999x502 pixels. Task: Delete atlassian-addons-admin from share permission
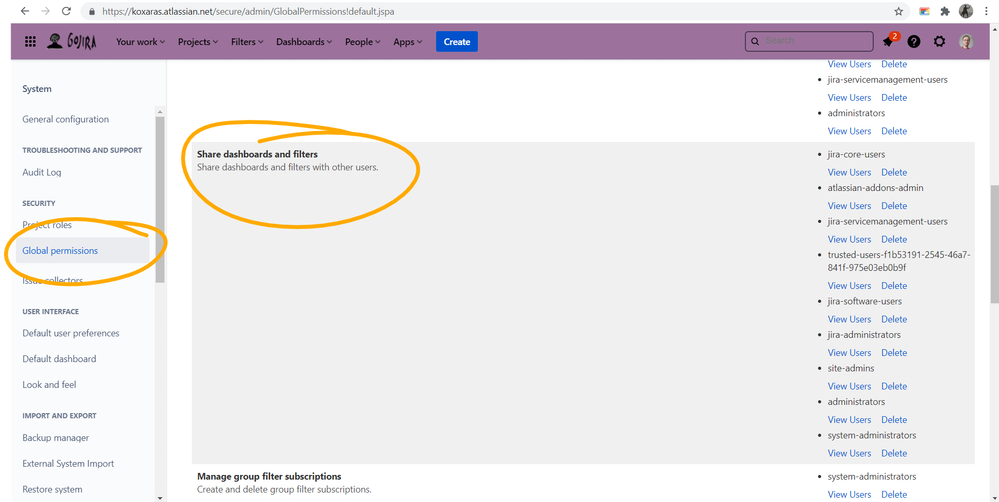pyautogui.click(x=894, y=206)
